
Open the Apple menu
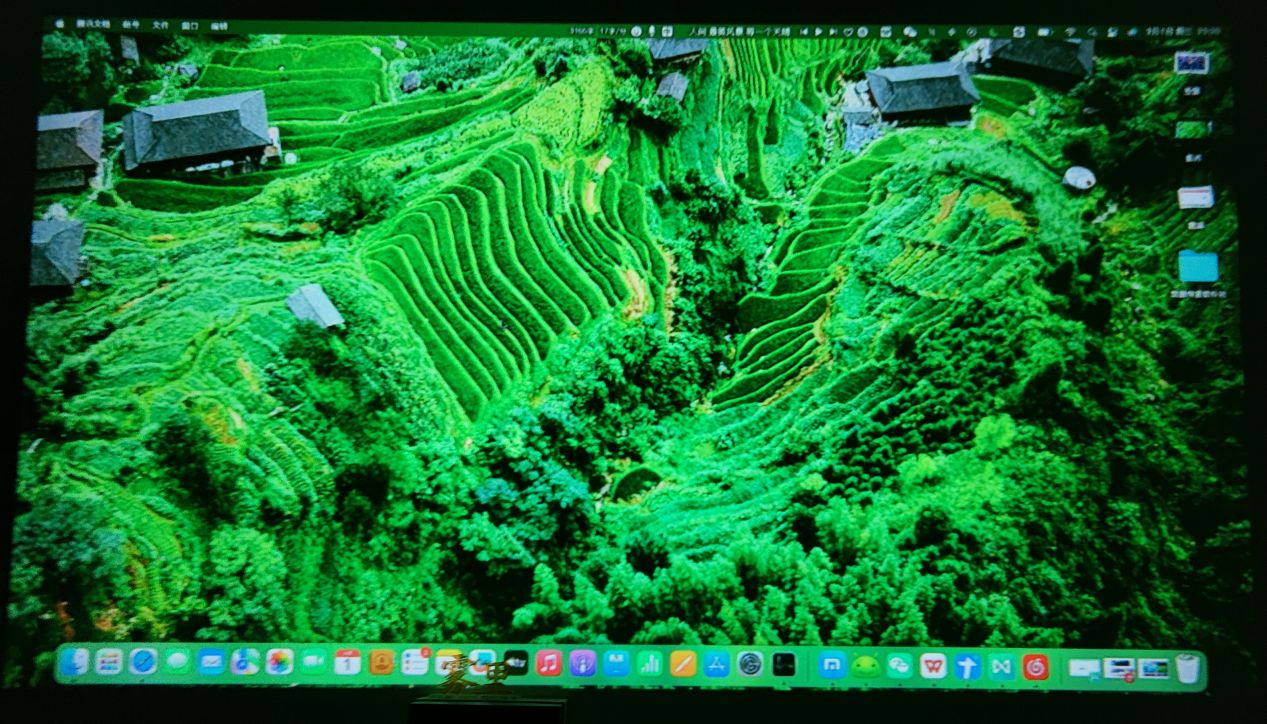[59, 23]
